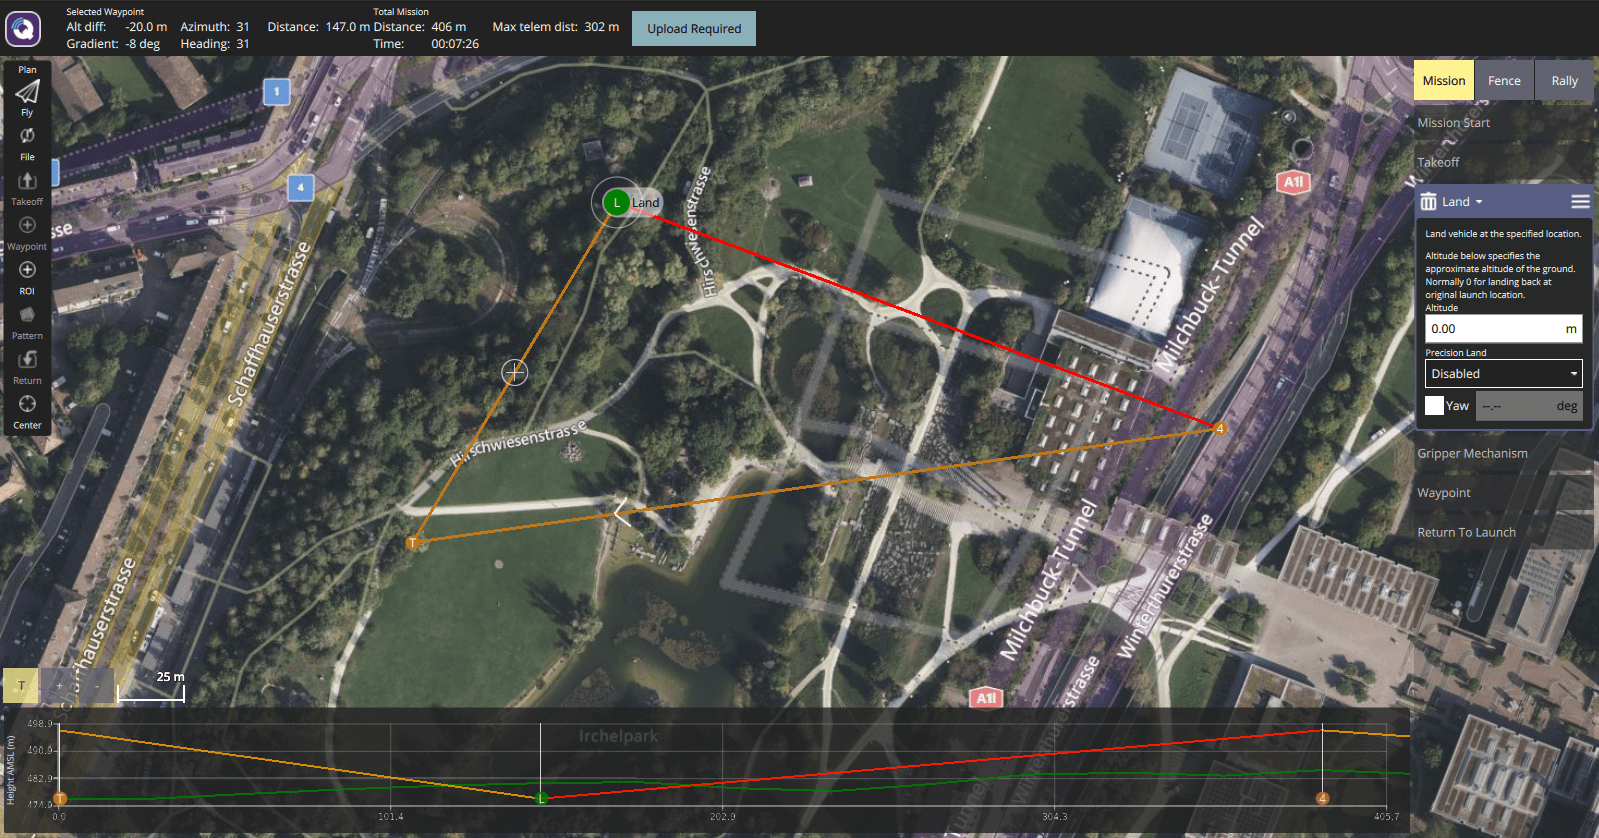This screenshot has width=1599, height=838.
Task: Toggle the terrain 'T' button near scale bar
Action: tap(21, 686)
